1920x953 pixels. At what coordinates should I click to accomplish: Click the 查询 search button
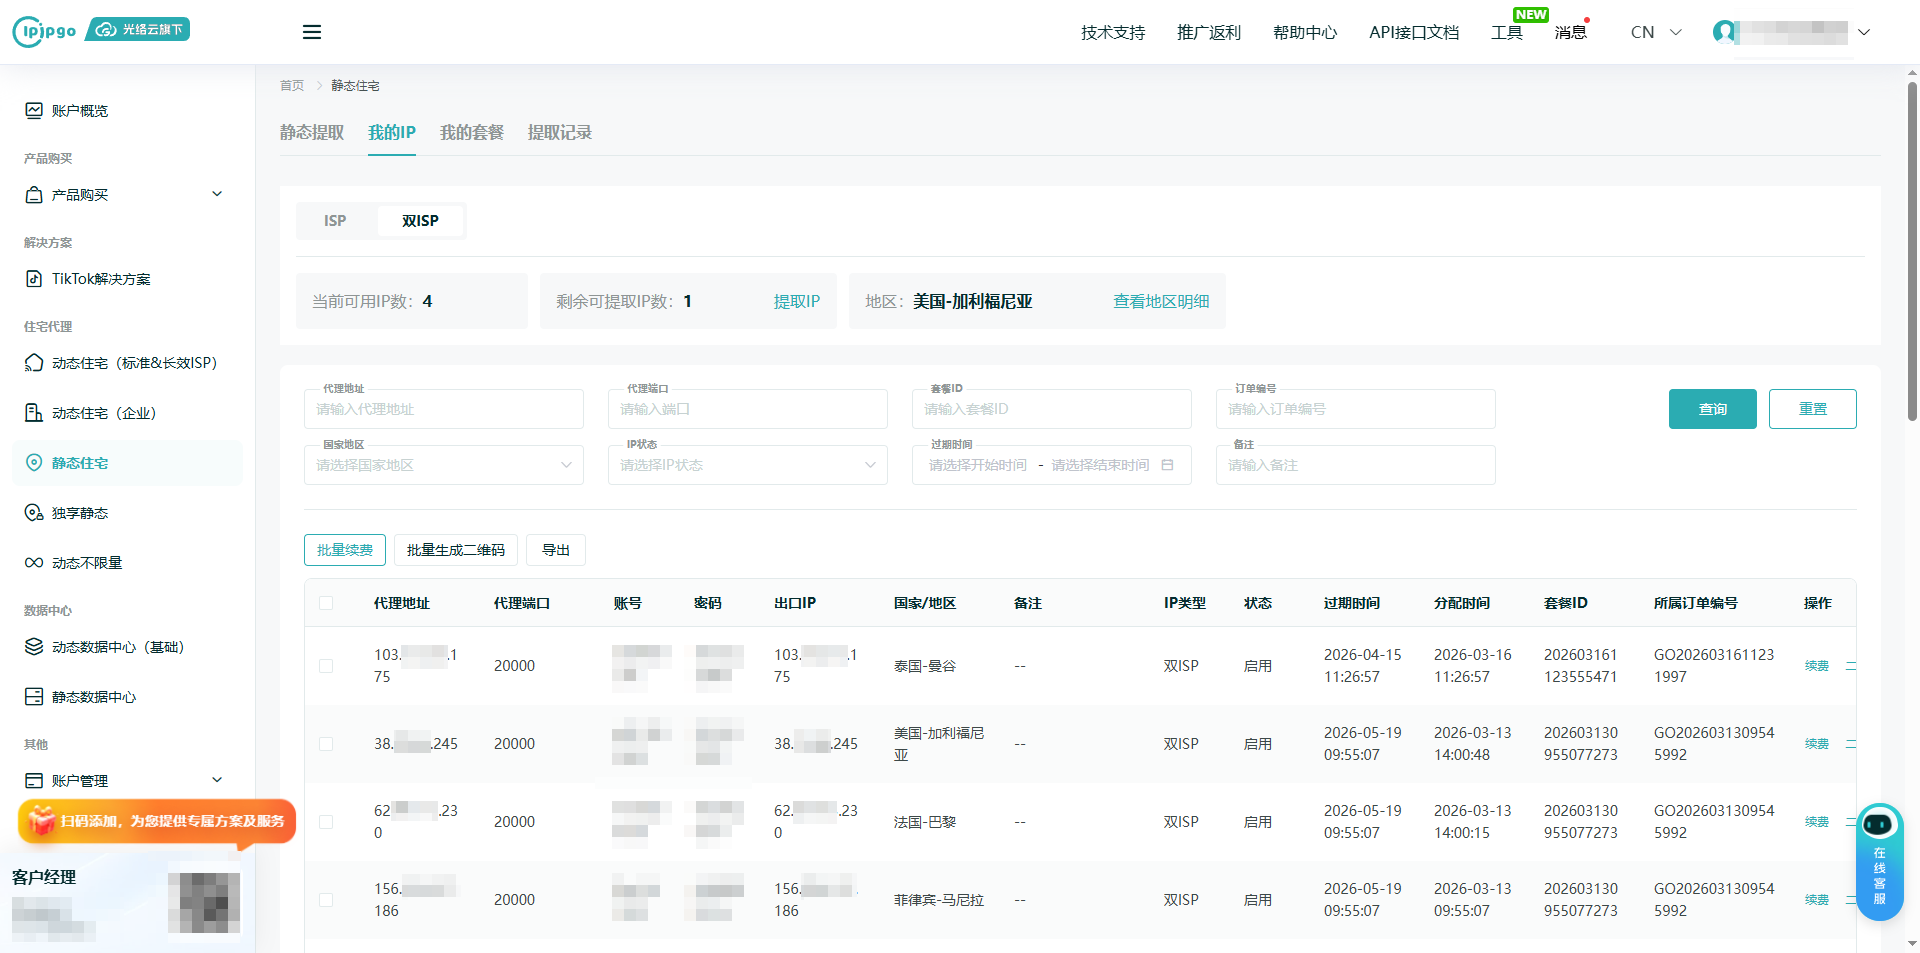[1712, 409]
